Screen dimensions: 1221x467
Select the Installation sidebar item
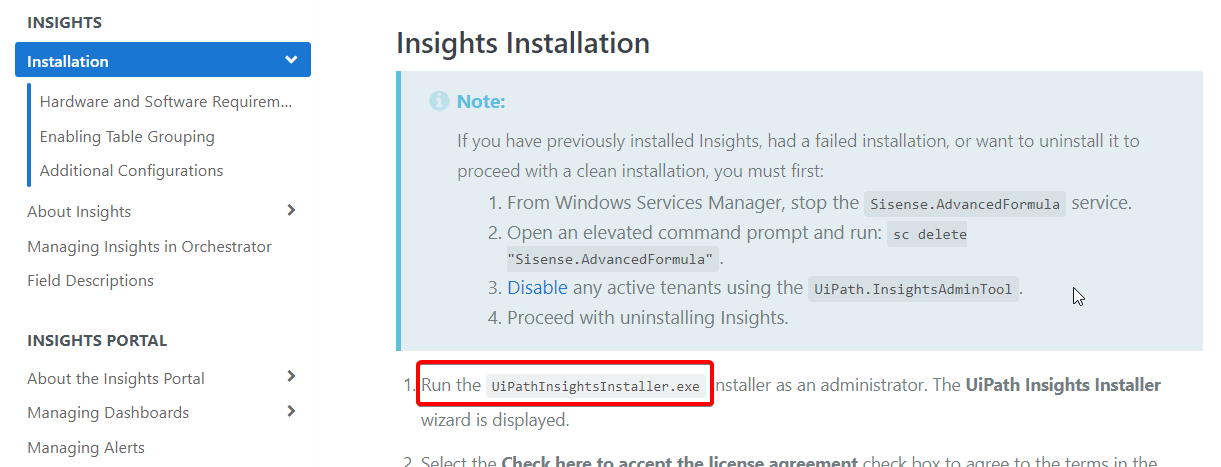pos(68,61)
